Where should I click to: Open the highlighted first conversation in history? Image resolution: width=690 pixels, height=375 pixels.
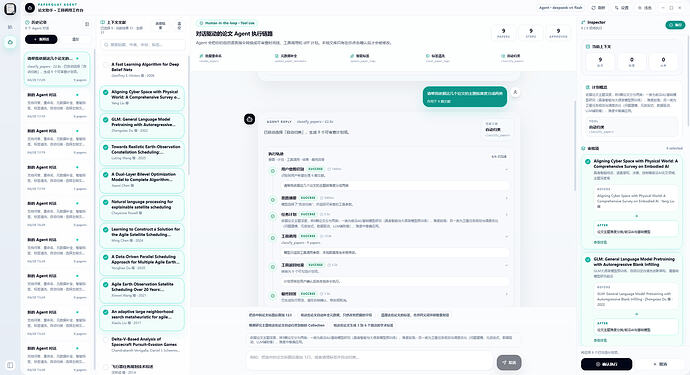57,69
